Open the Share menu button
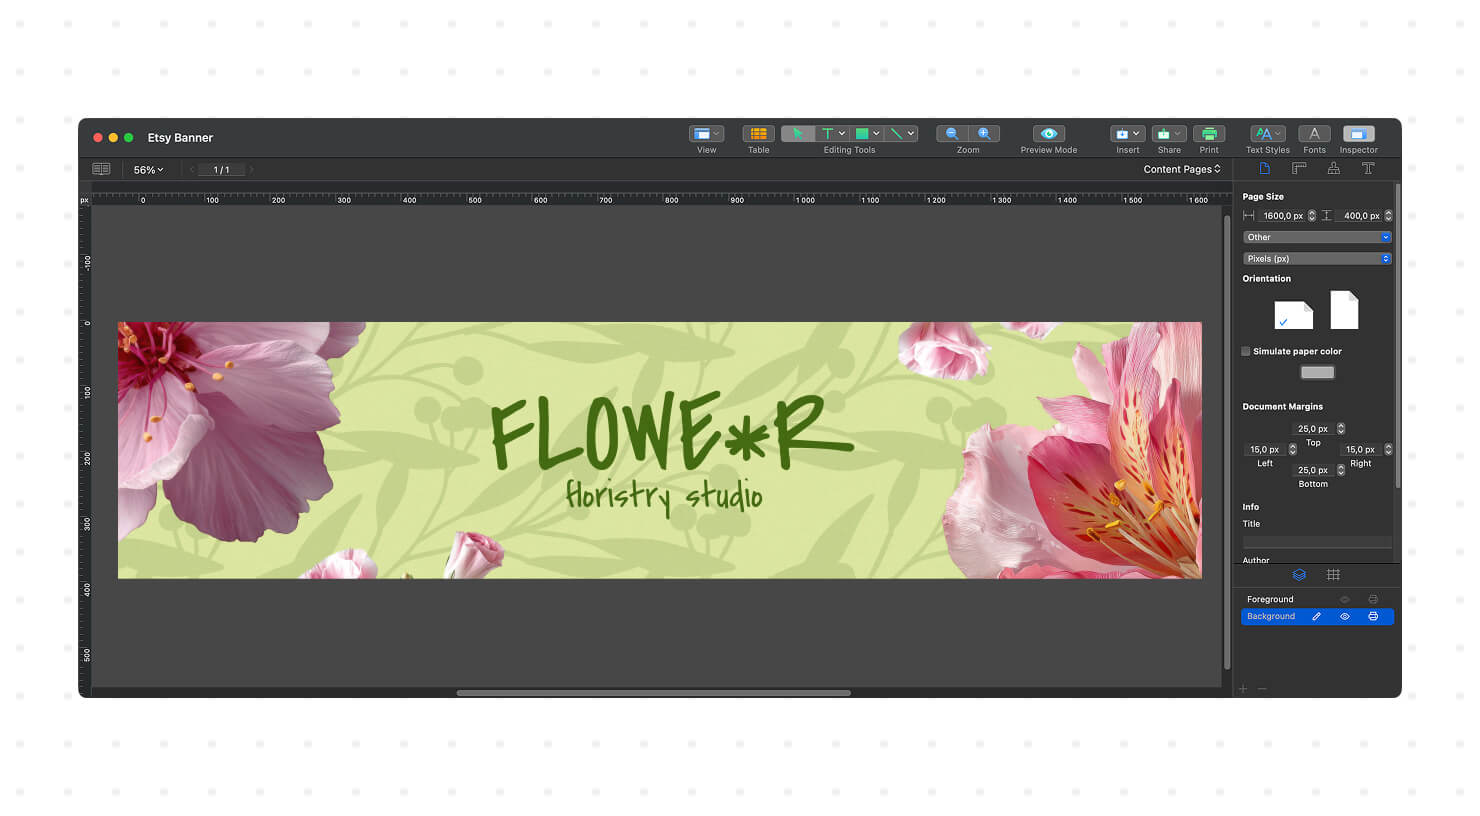 click(1169, 134)
